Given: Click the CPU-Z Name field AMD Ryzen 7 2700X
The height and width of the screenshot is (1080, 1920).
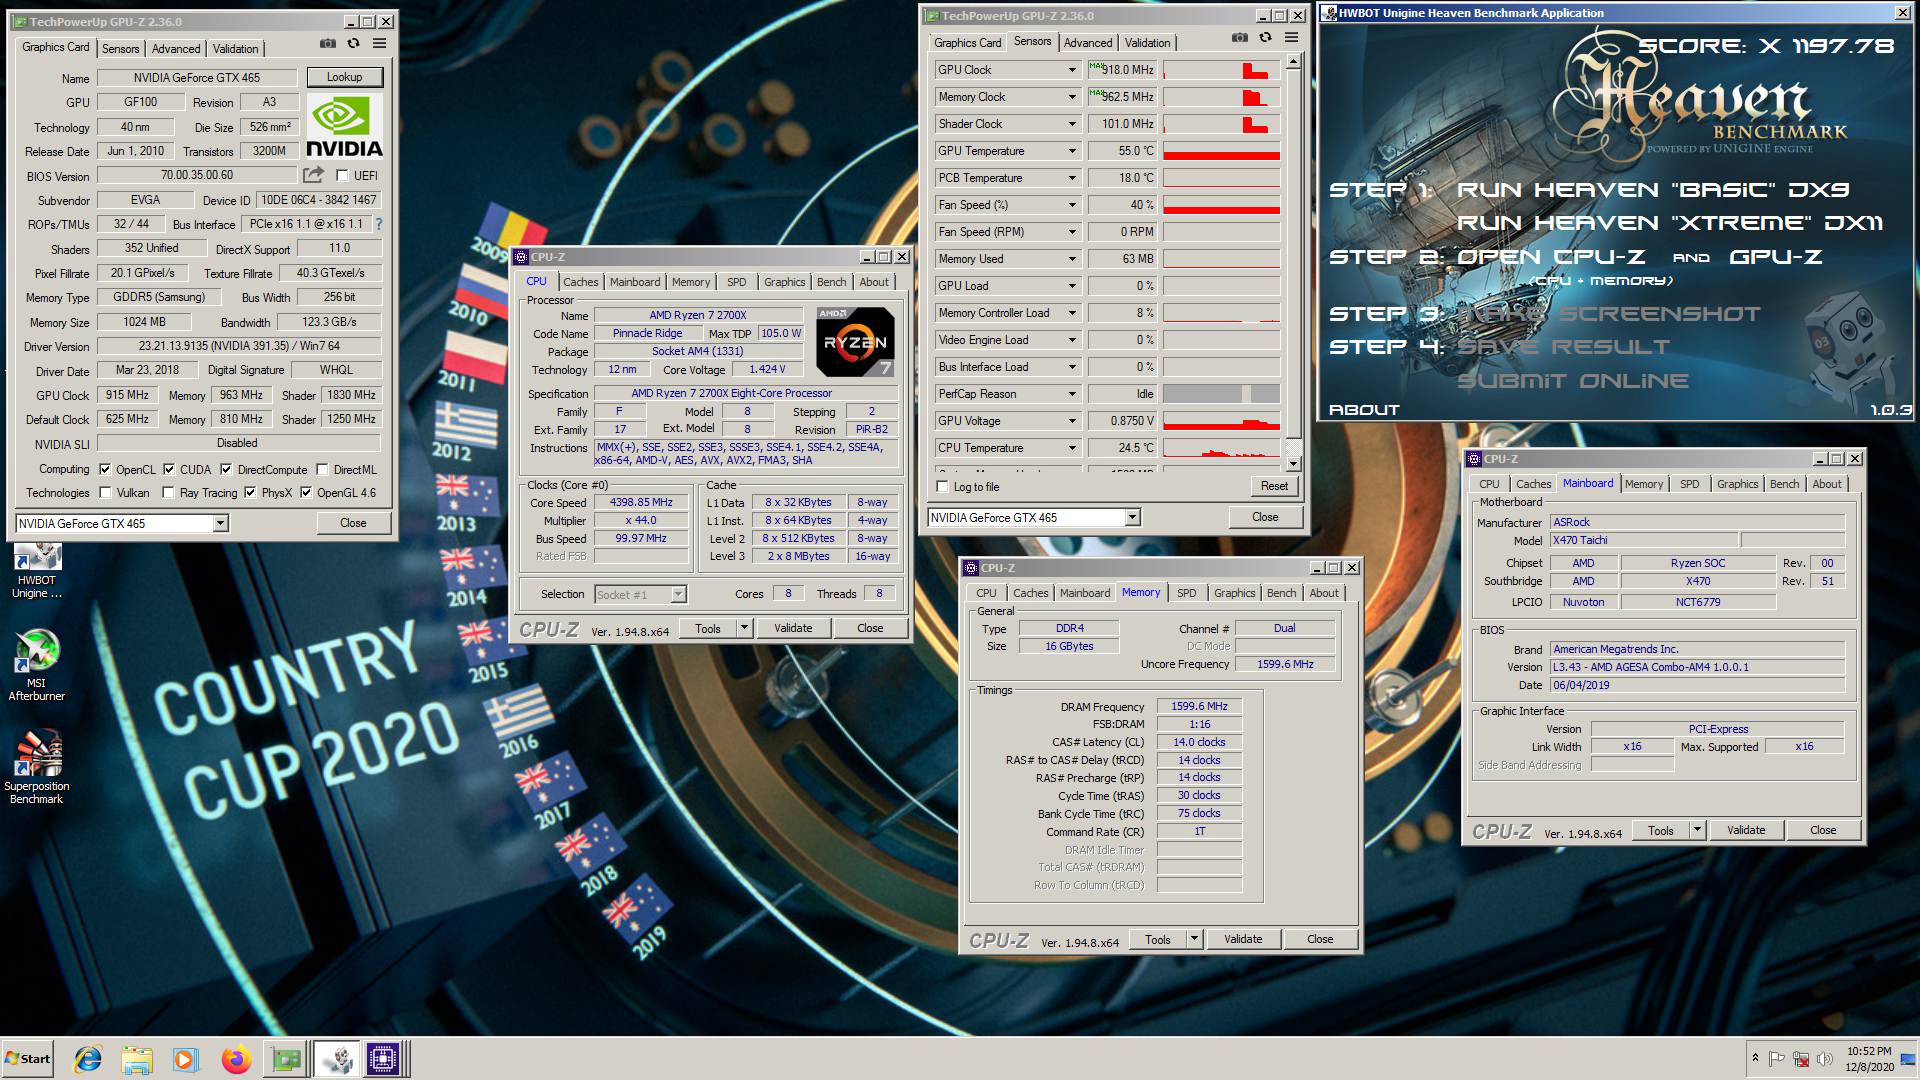Looking at the screenshot, I should click(x=698, y=315).
